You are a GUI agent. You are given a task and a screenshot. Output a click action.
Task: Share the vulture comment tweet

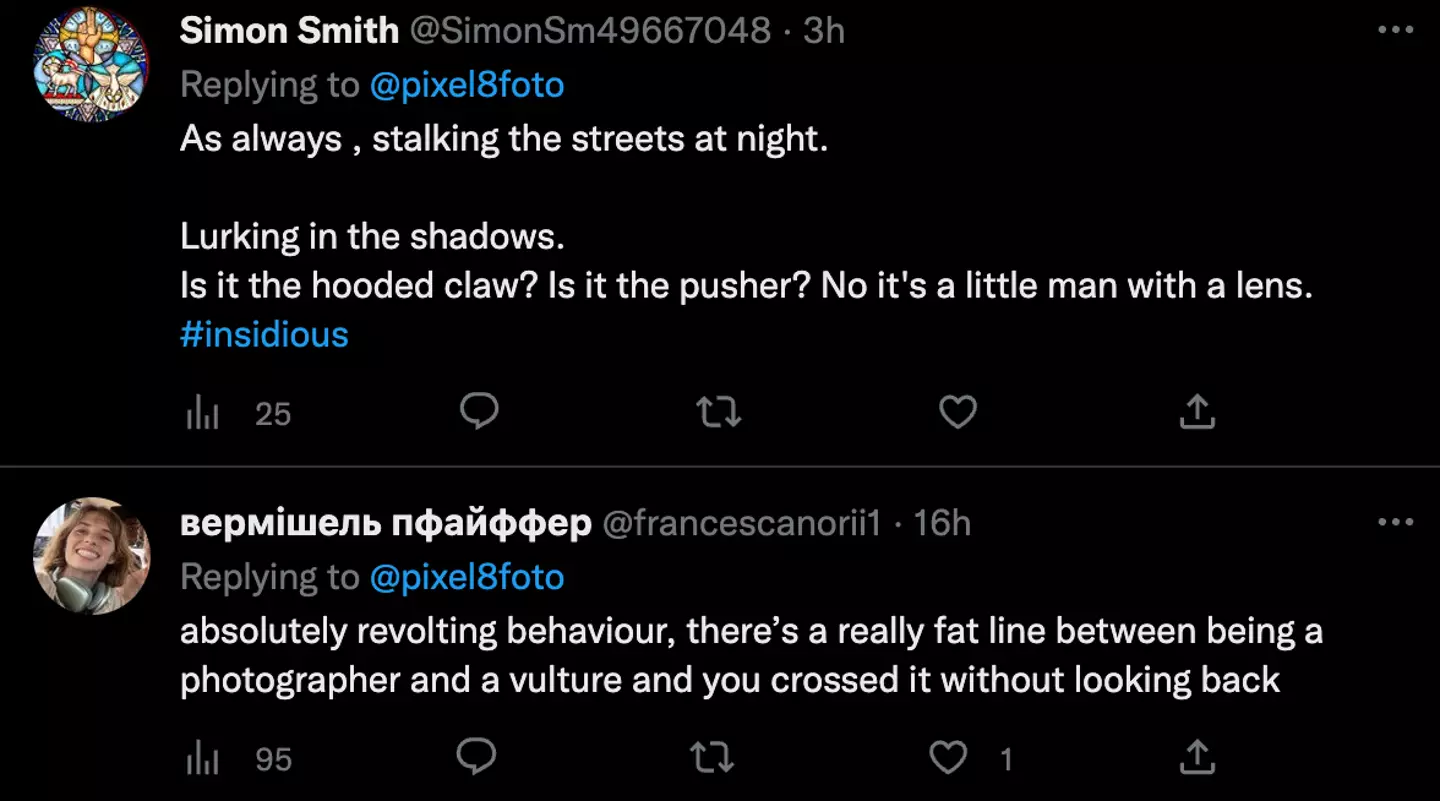[x=1197, y=757]
